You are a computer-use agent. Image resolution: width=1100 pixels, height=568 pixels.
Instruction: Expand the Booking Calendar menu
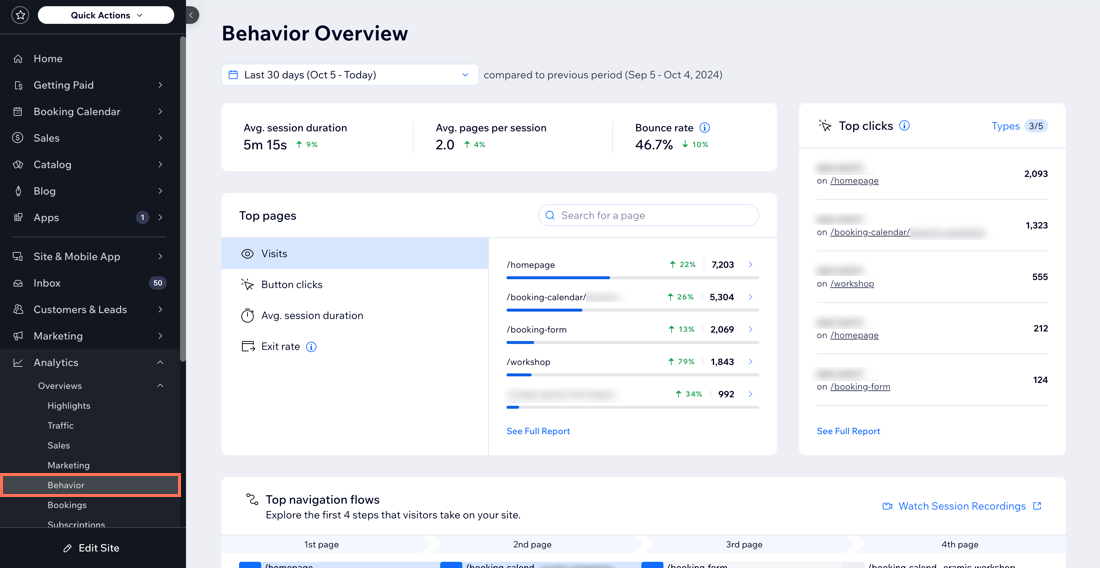coord(160,112)
